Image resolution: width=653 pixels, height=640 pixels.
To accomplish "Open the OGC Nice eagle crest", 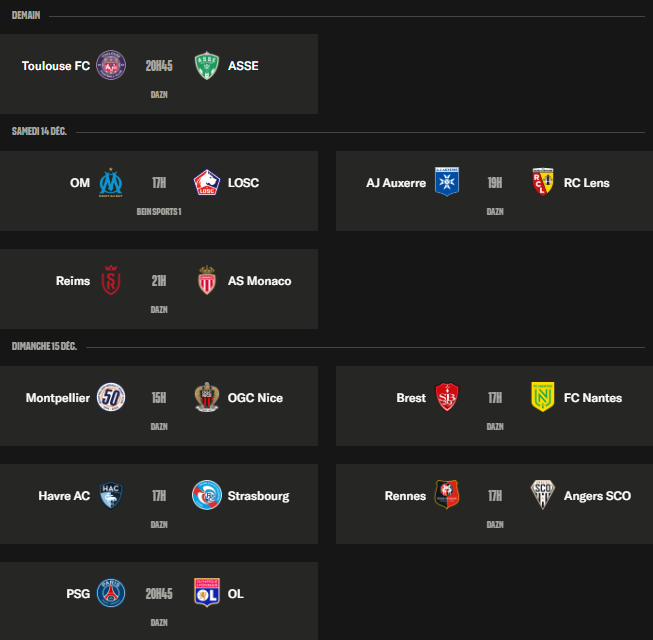I will 207,397.
